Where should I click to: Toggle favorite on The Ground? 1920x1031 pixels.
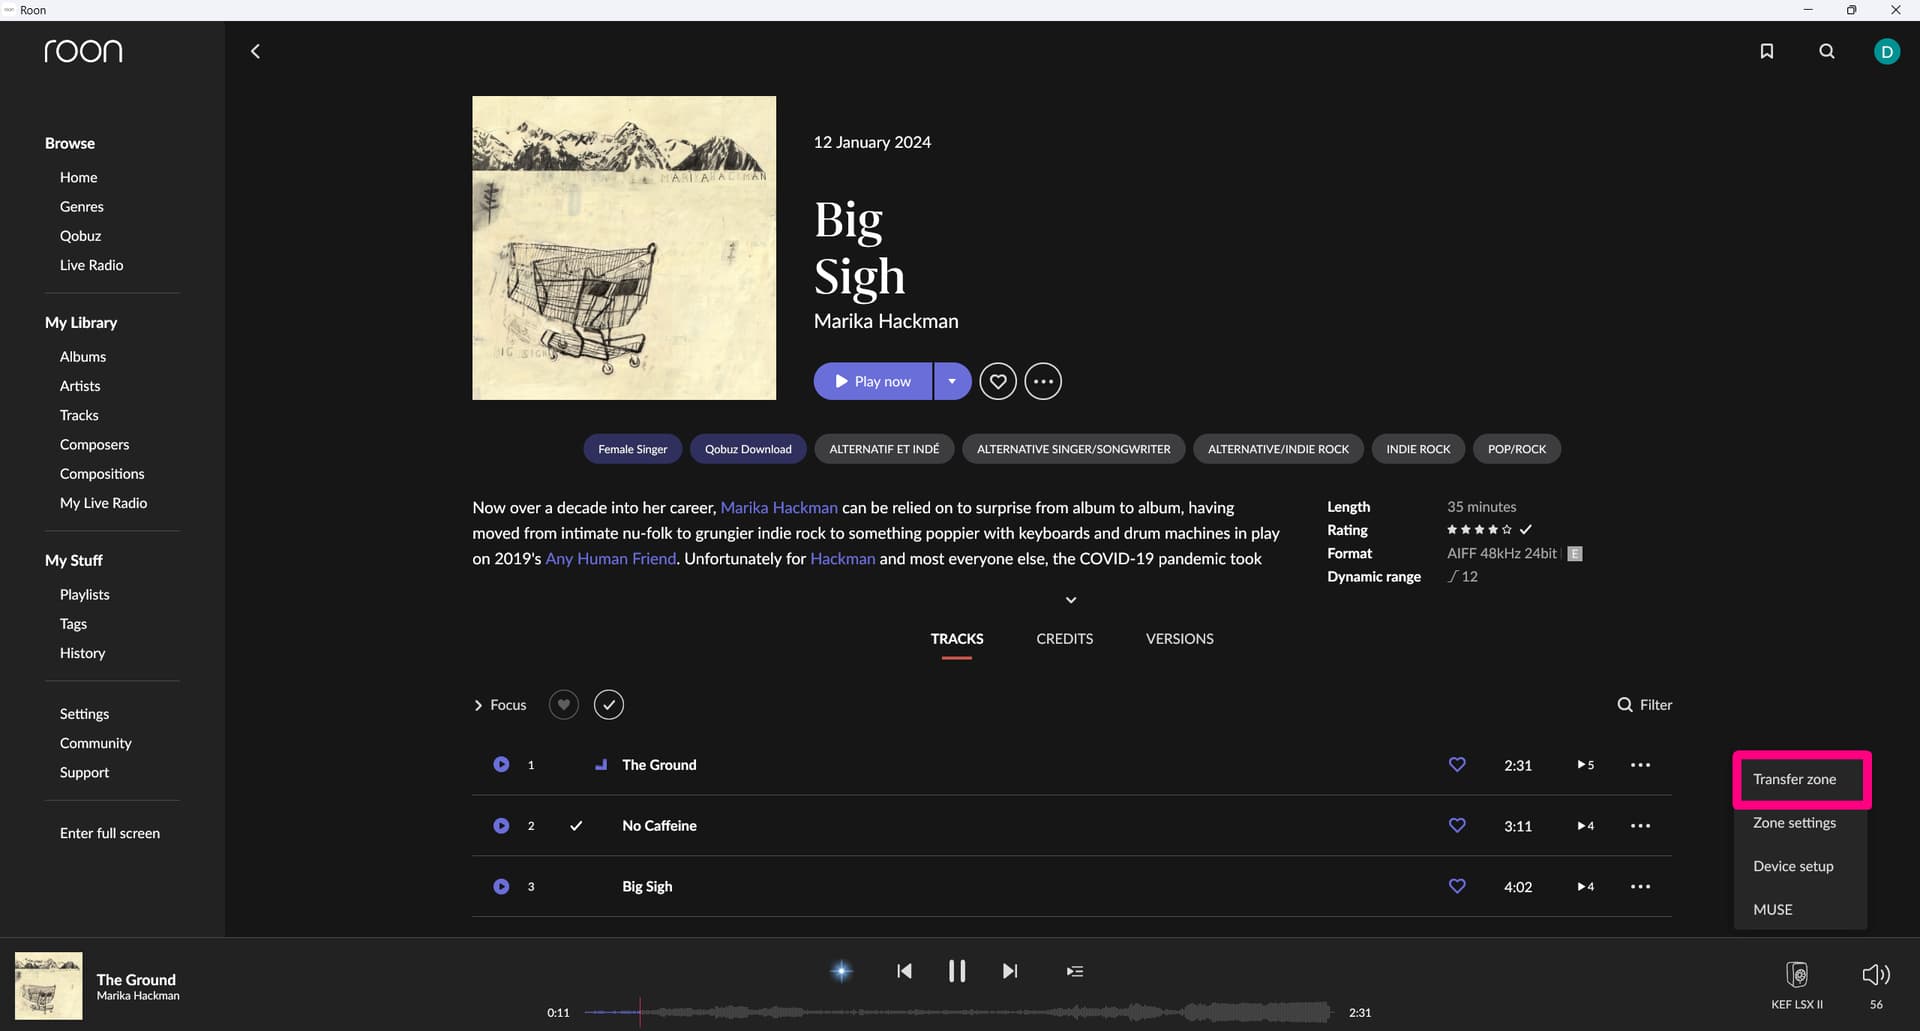pyautogui.click(x=1457, y=764)
